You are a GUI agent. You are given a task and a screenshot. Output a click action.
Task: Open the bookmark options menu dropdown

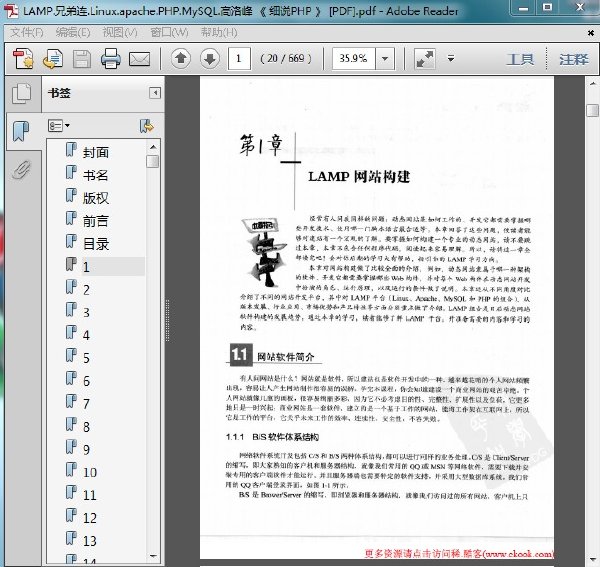(x=59, y=125)
